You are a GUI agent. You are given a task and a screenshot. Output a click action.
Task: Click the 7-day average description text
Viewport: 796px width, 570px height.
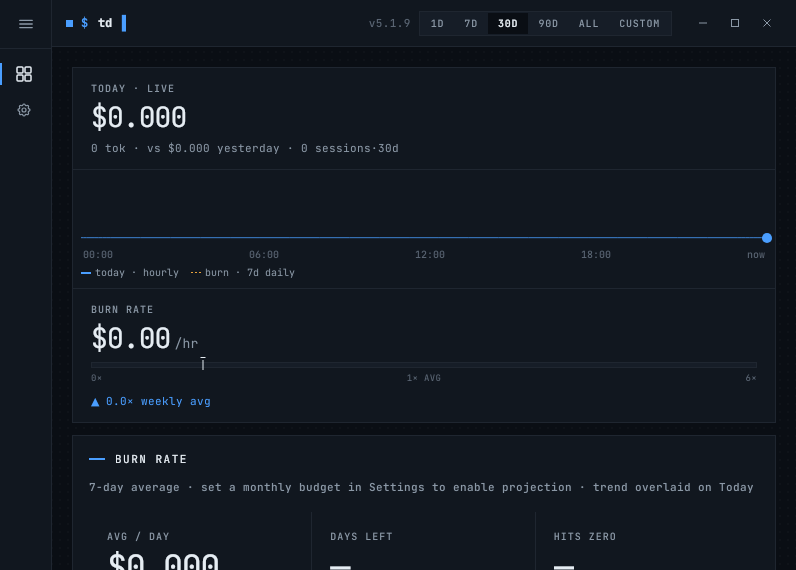[421, 487]
